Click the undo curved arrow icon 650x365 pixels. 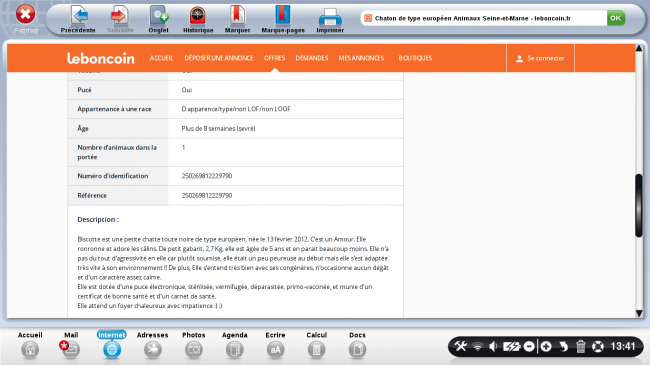pyautogui.click(x=563, y=346)
